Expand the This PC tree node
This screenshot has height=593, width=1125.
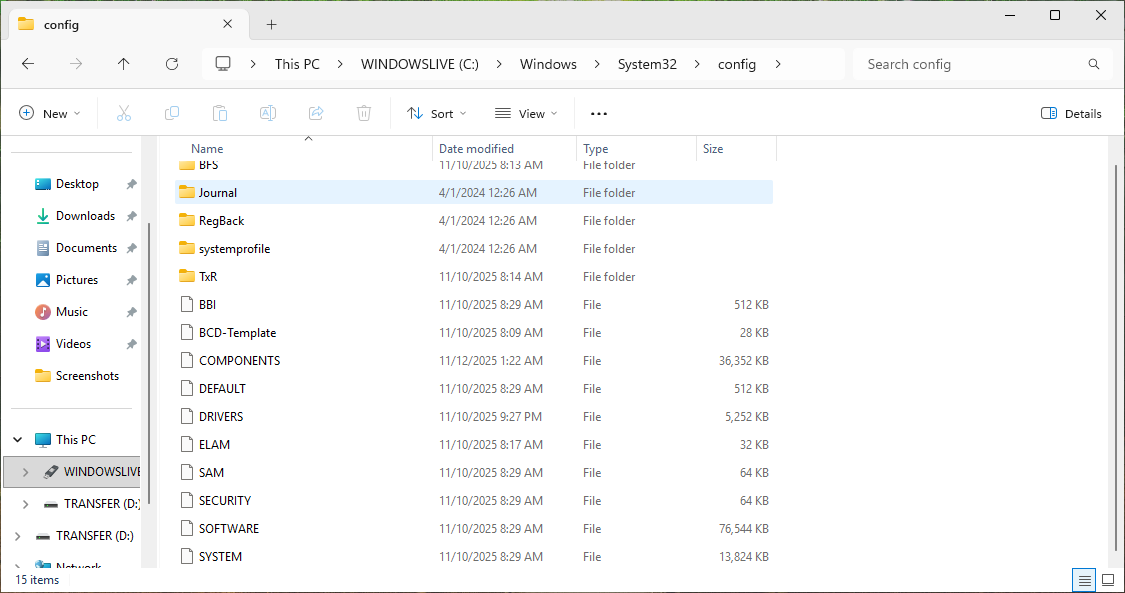[18, 440]
